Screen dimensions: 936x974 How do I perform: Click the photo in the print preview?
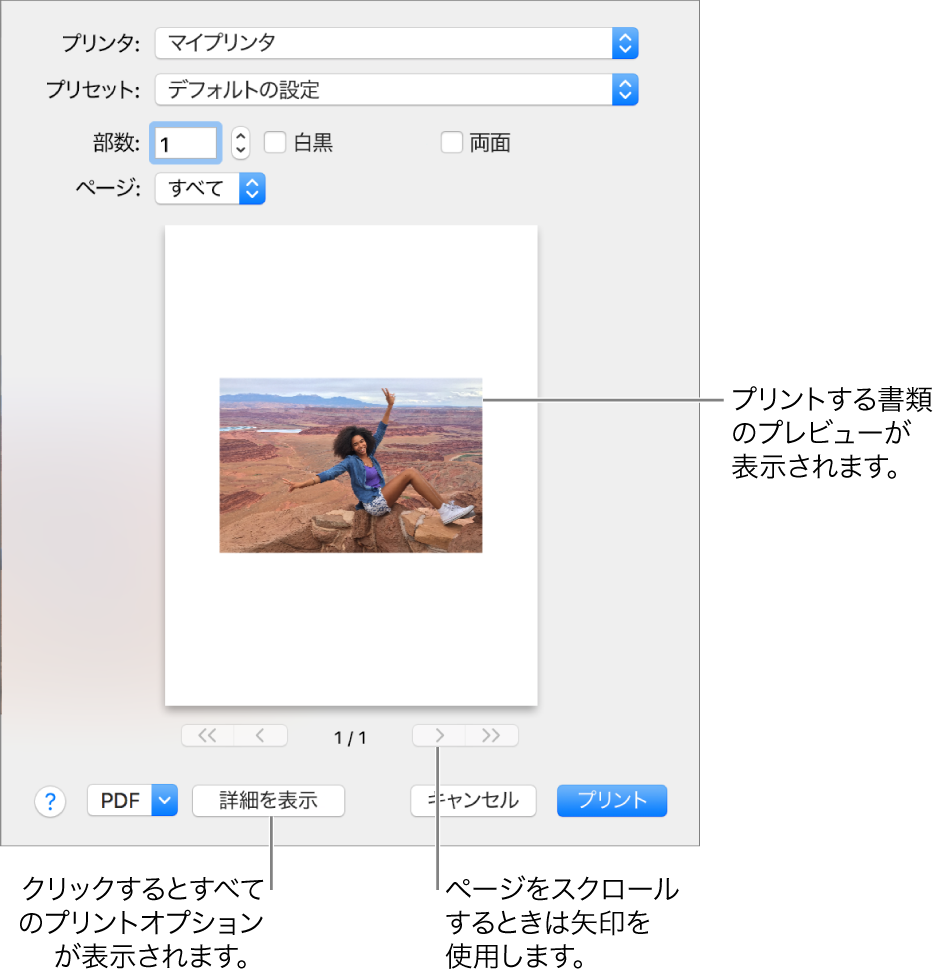(351, 465)
